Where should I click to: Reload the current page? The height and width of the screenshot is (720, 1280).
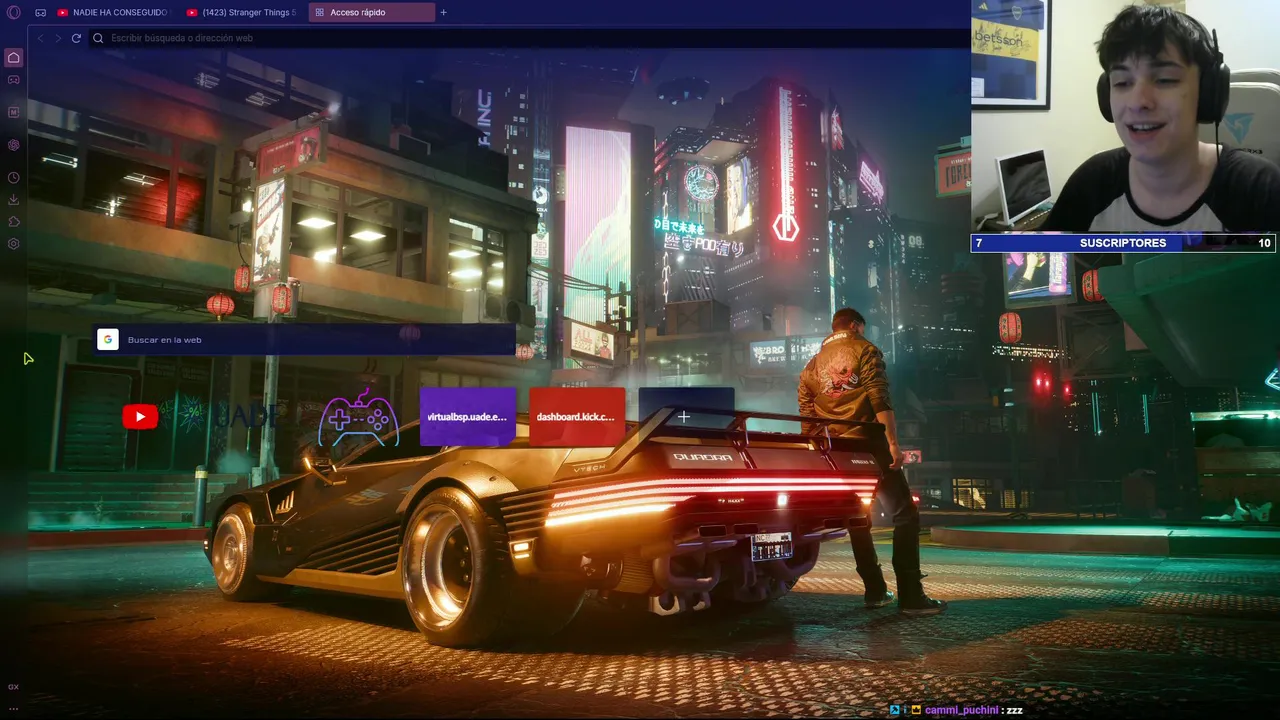(76, 38)
